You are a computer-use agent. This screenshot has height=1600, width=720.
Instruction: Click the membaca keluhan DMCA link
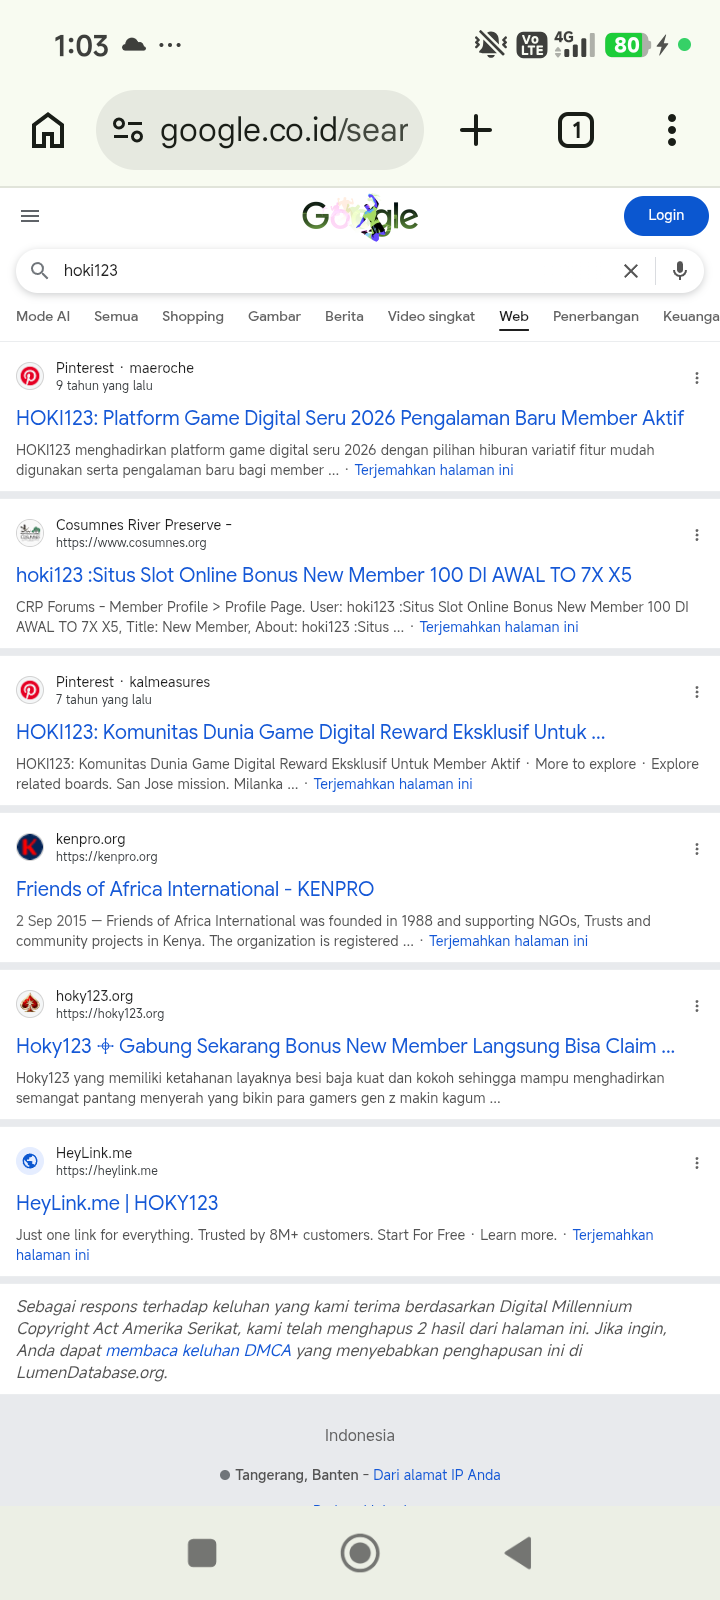click(x=198, y=1350)
